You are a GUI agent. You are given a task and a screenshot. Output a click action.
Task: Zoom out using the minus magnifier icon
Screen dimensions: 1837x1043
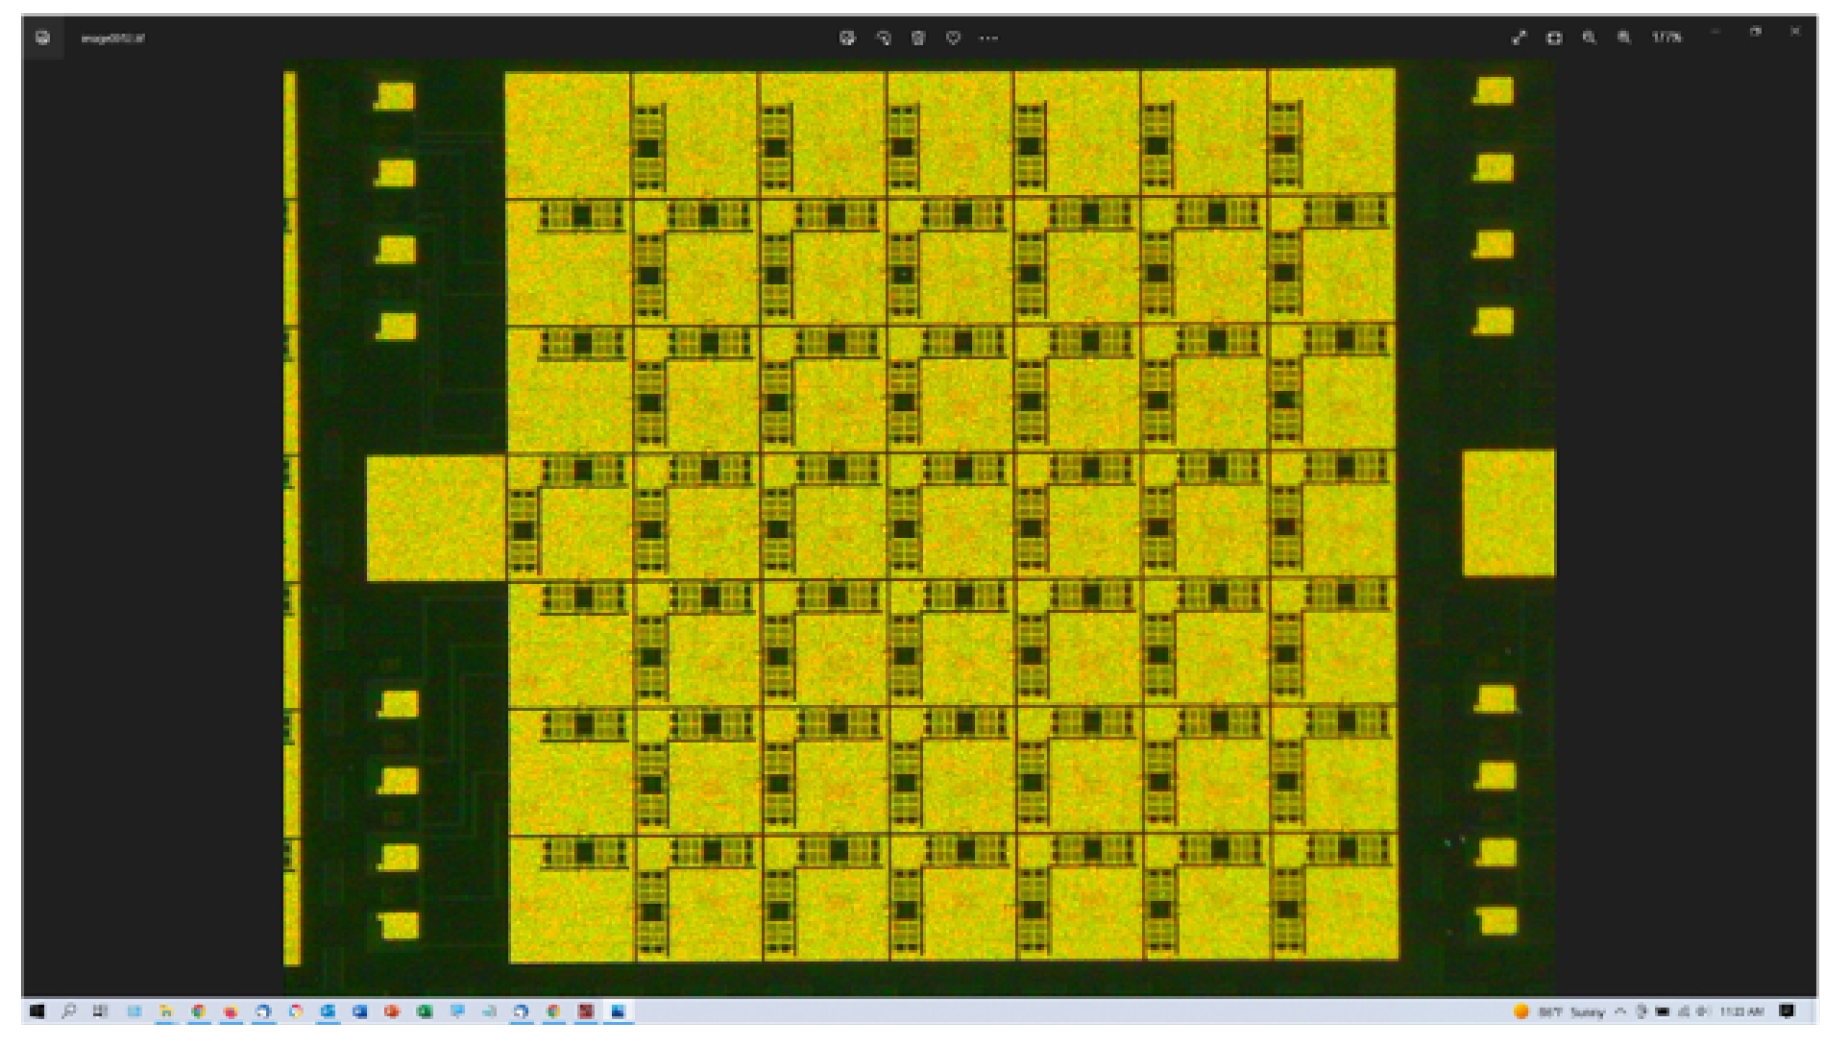(1589, 38)
